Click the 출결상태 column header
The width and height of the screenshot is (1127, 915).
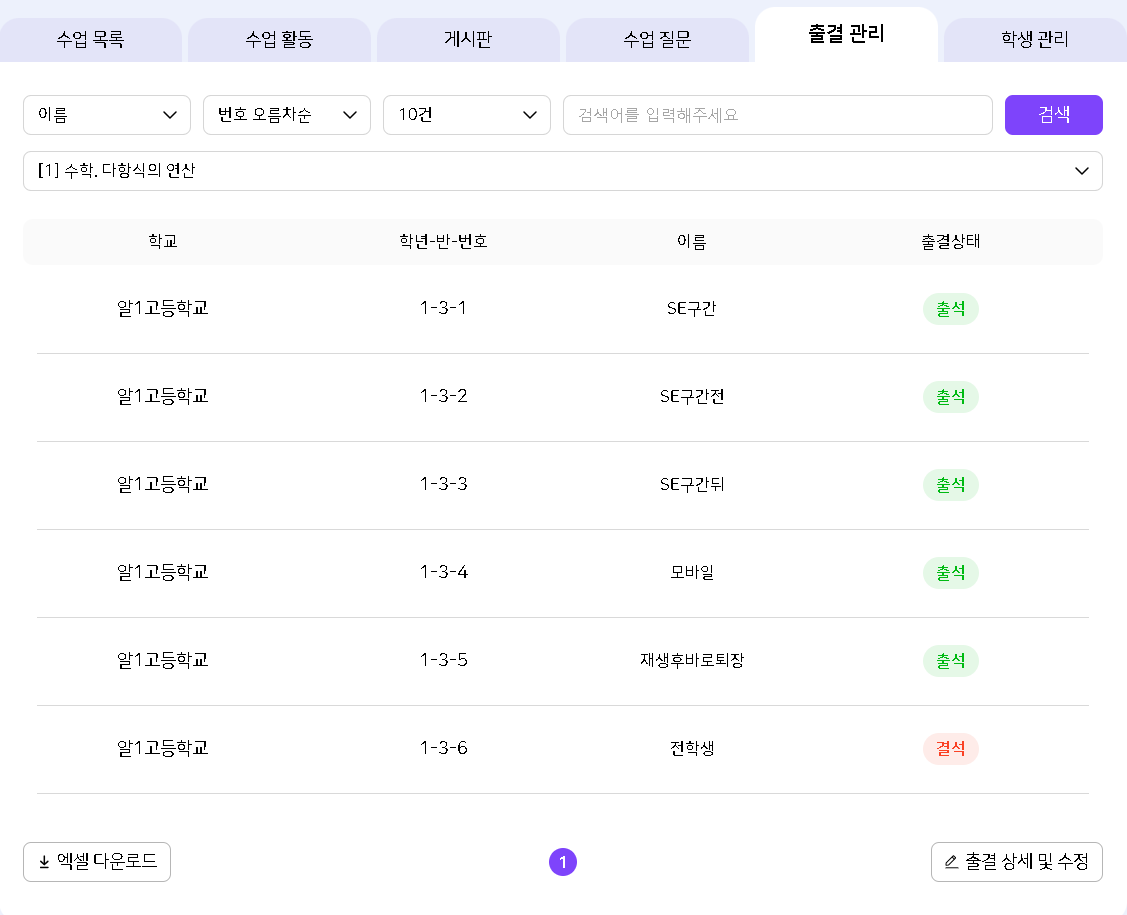(x=950, y=242)
